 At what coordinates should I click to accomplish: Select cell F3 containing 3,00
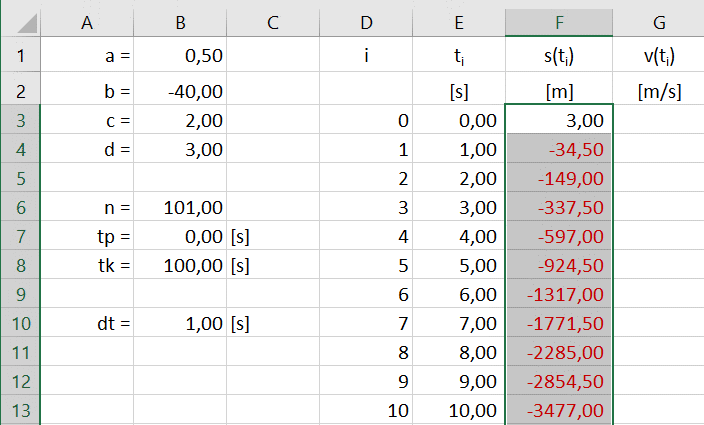coord(559,121)
